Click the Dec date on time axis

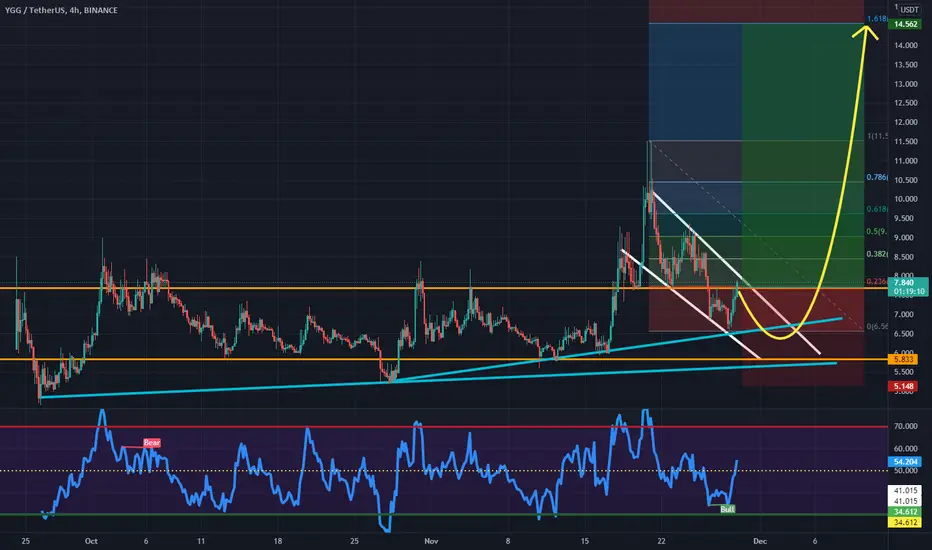click(760, 541)
